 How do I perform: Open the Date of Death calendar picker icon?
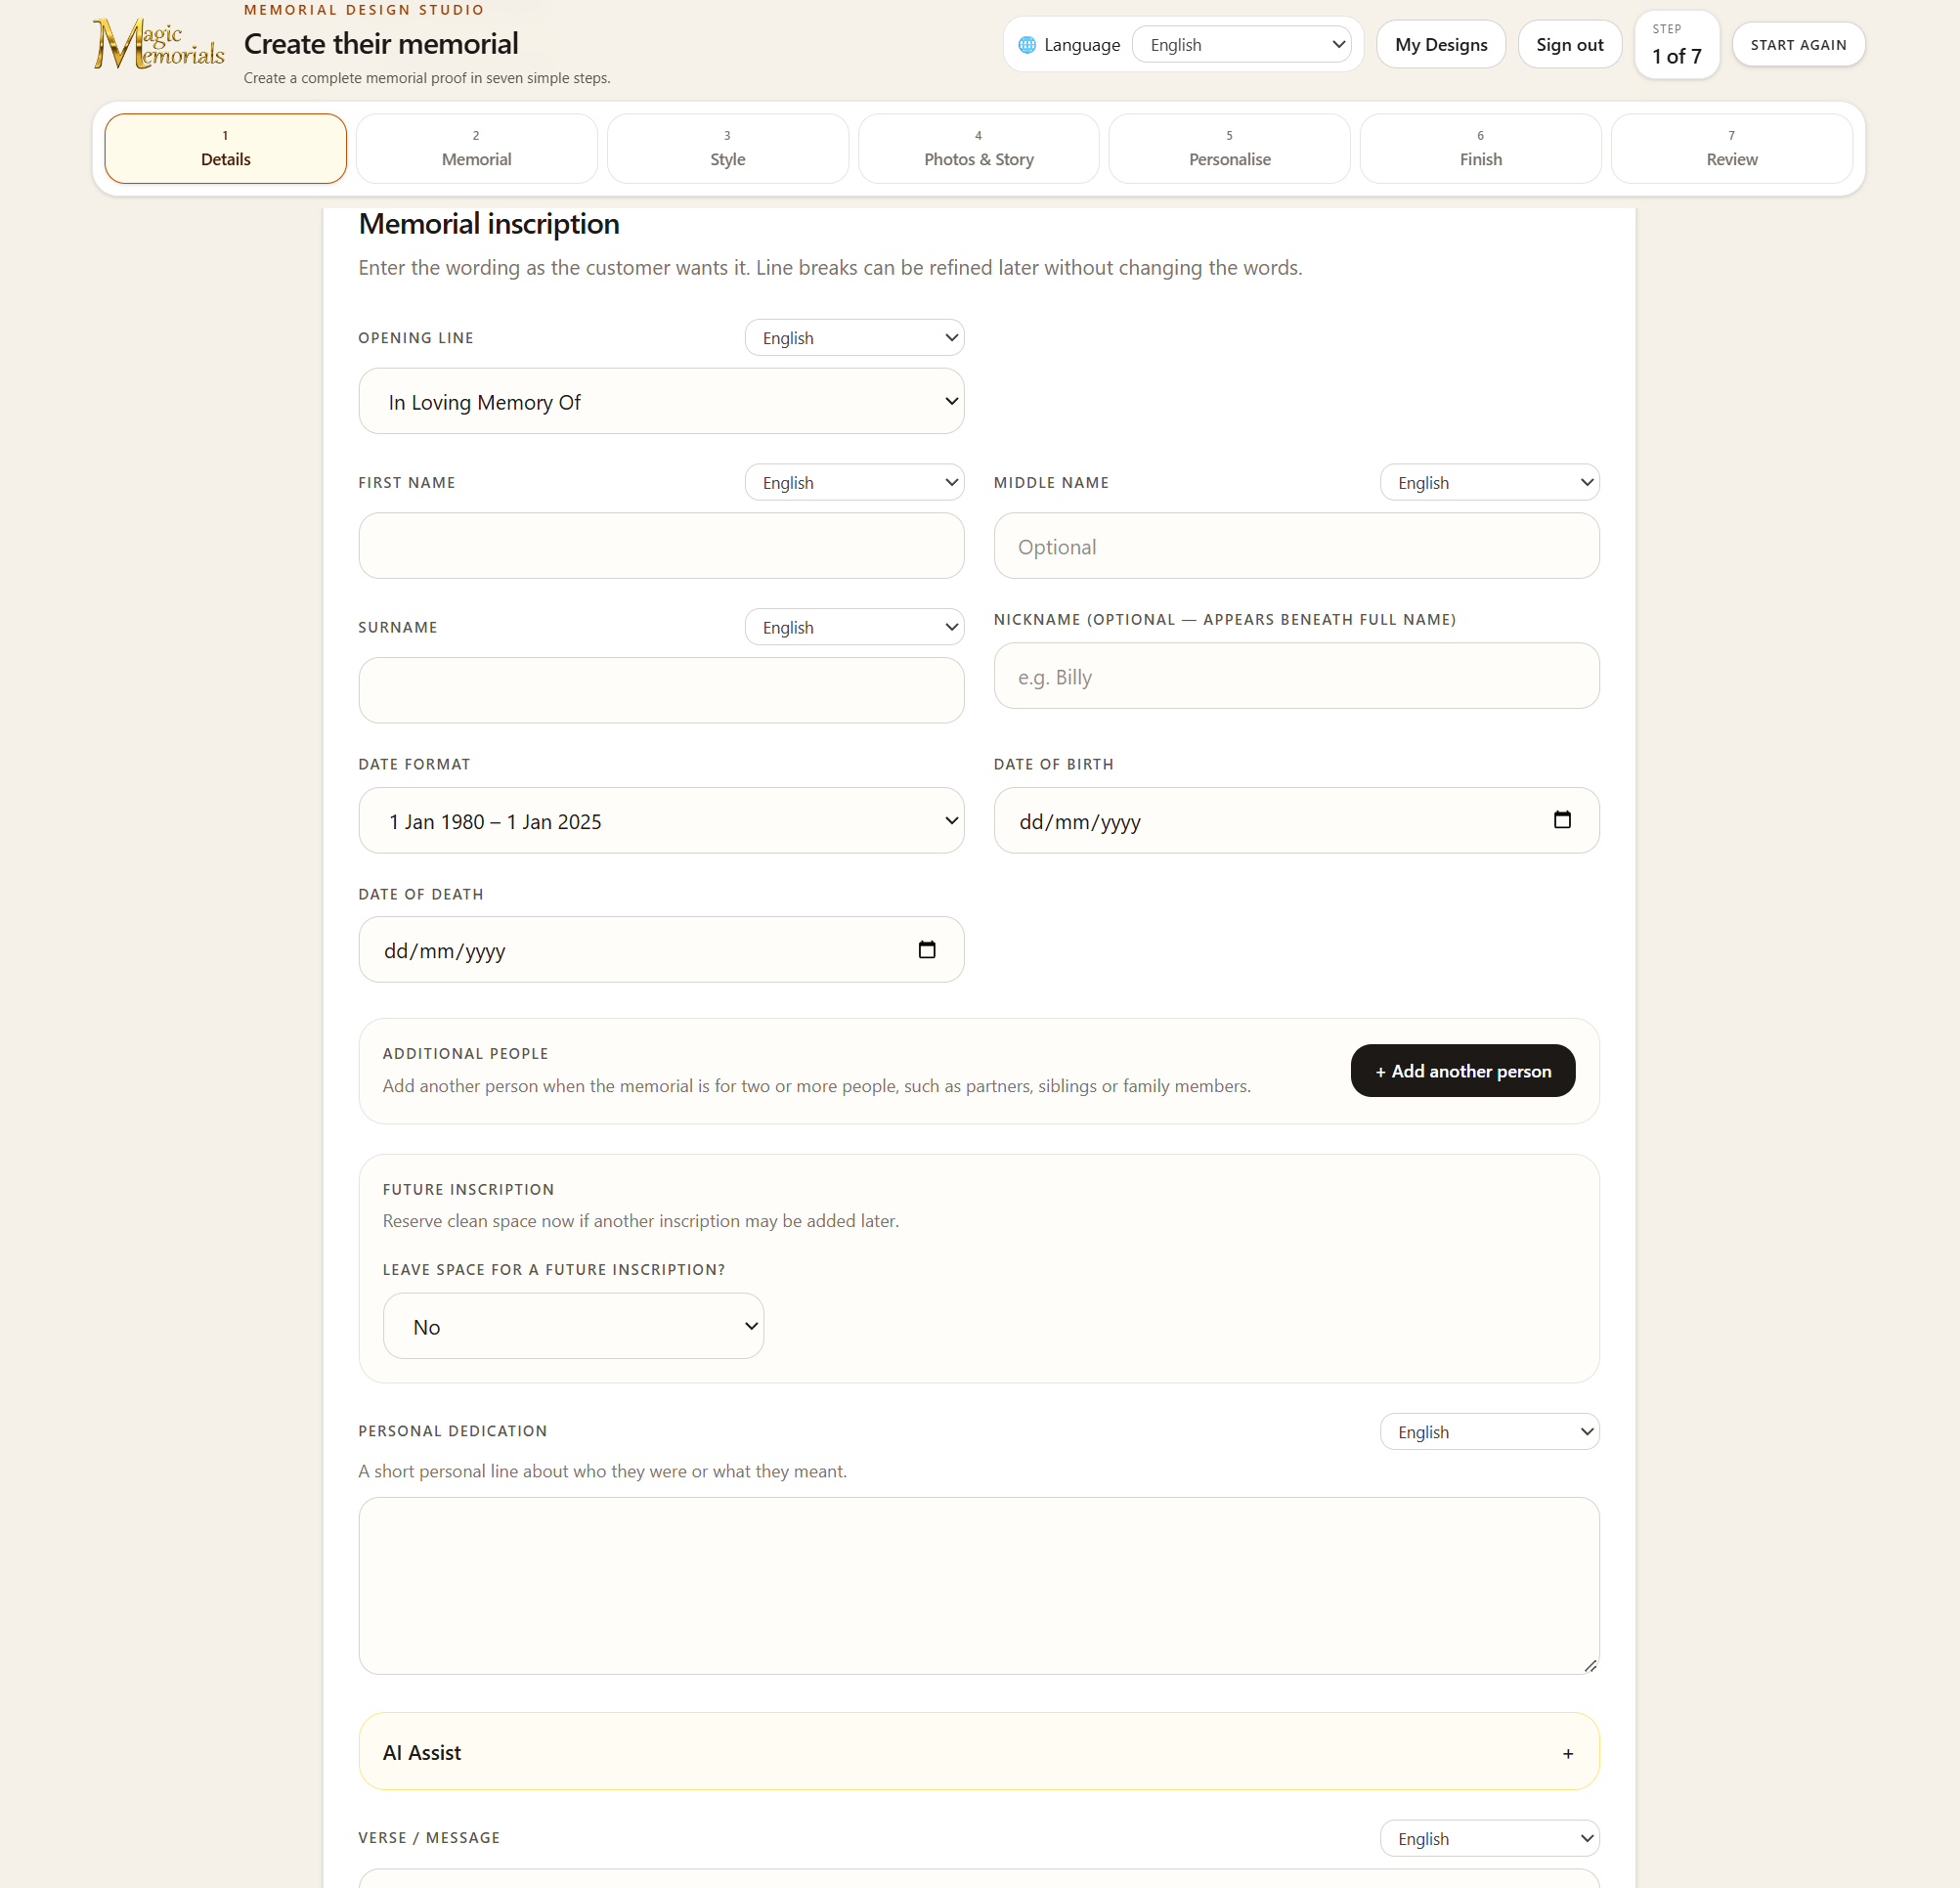pos(927,949)
